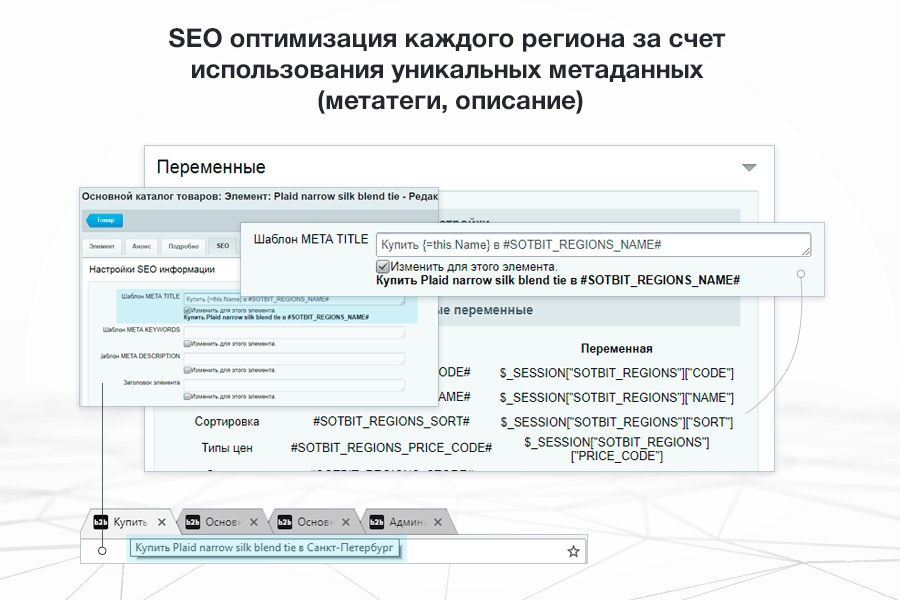Tick the checkbox under META DESCRIPTION field
Screen dimensions: 900x600
pos(188,370)
